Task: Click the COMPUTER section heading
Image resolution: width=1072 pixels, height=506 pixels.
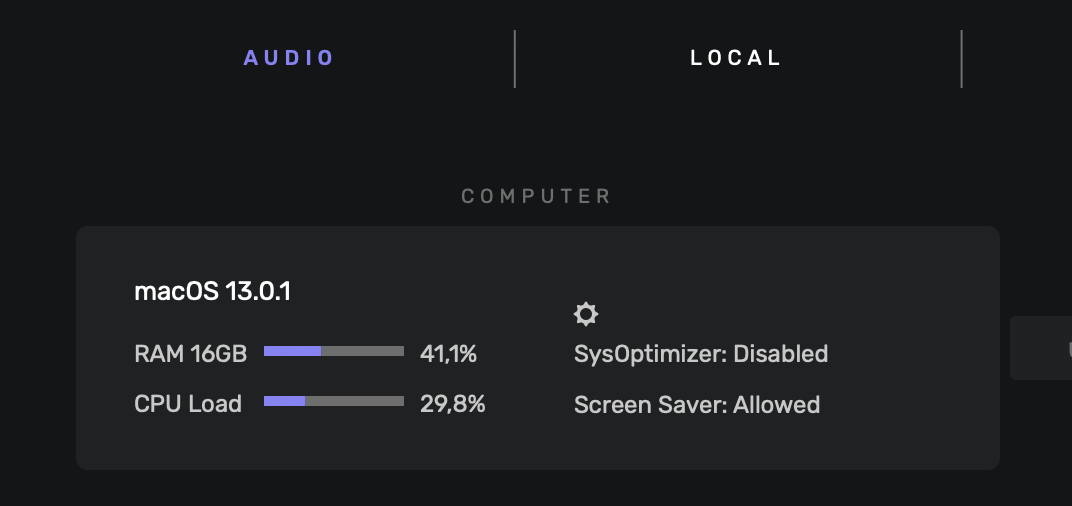Action: (x=536, y=196)
